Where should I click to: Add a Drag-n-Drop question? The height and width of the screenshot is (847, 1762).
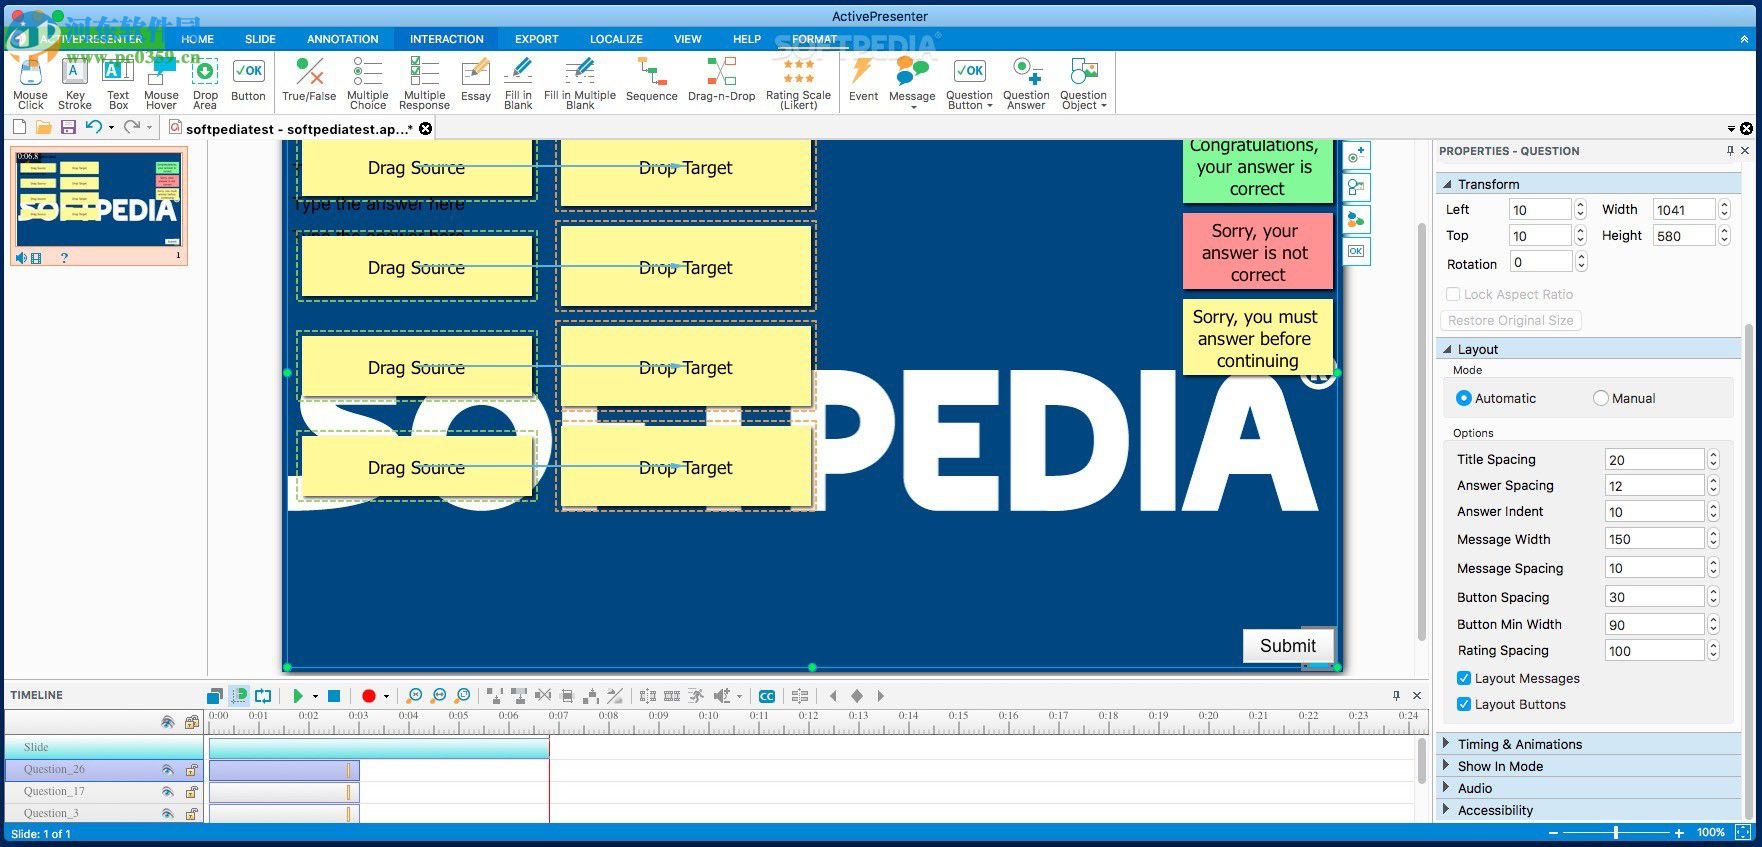pyautogui.click(x=722, y=80)
